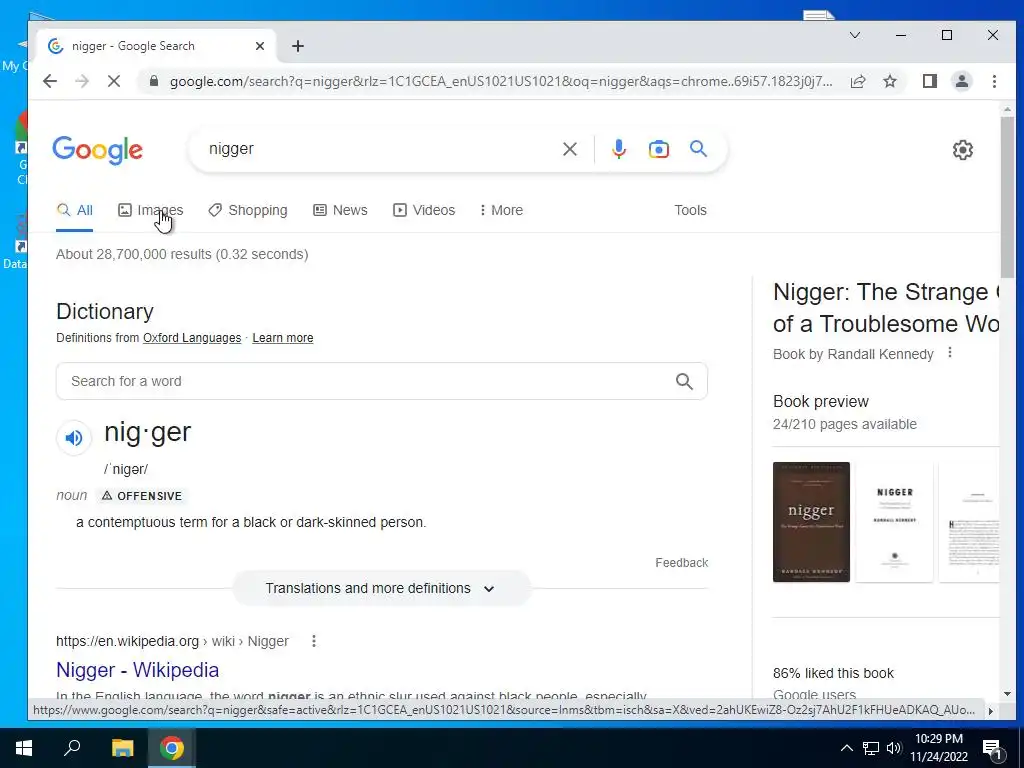Close the Google Search browser tab
The height and width of the screenshot is (768, 1024).
pyautogui.click(x=259, y=46)
